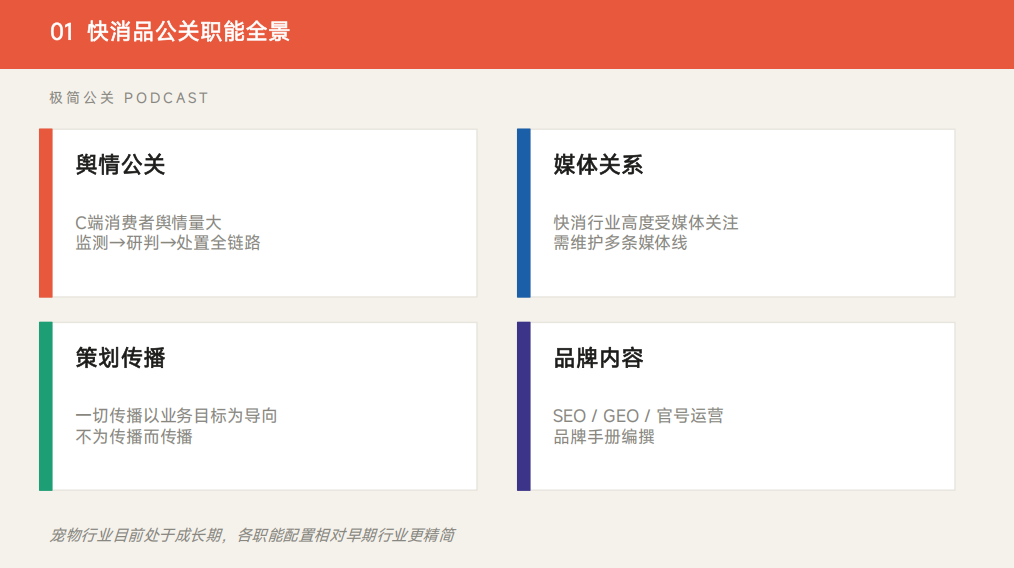
Task: Click the italic footer note about 宠物行业
Action: [x=252, y=535]
